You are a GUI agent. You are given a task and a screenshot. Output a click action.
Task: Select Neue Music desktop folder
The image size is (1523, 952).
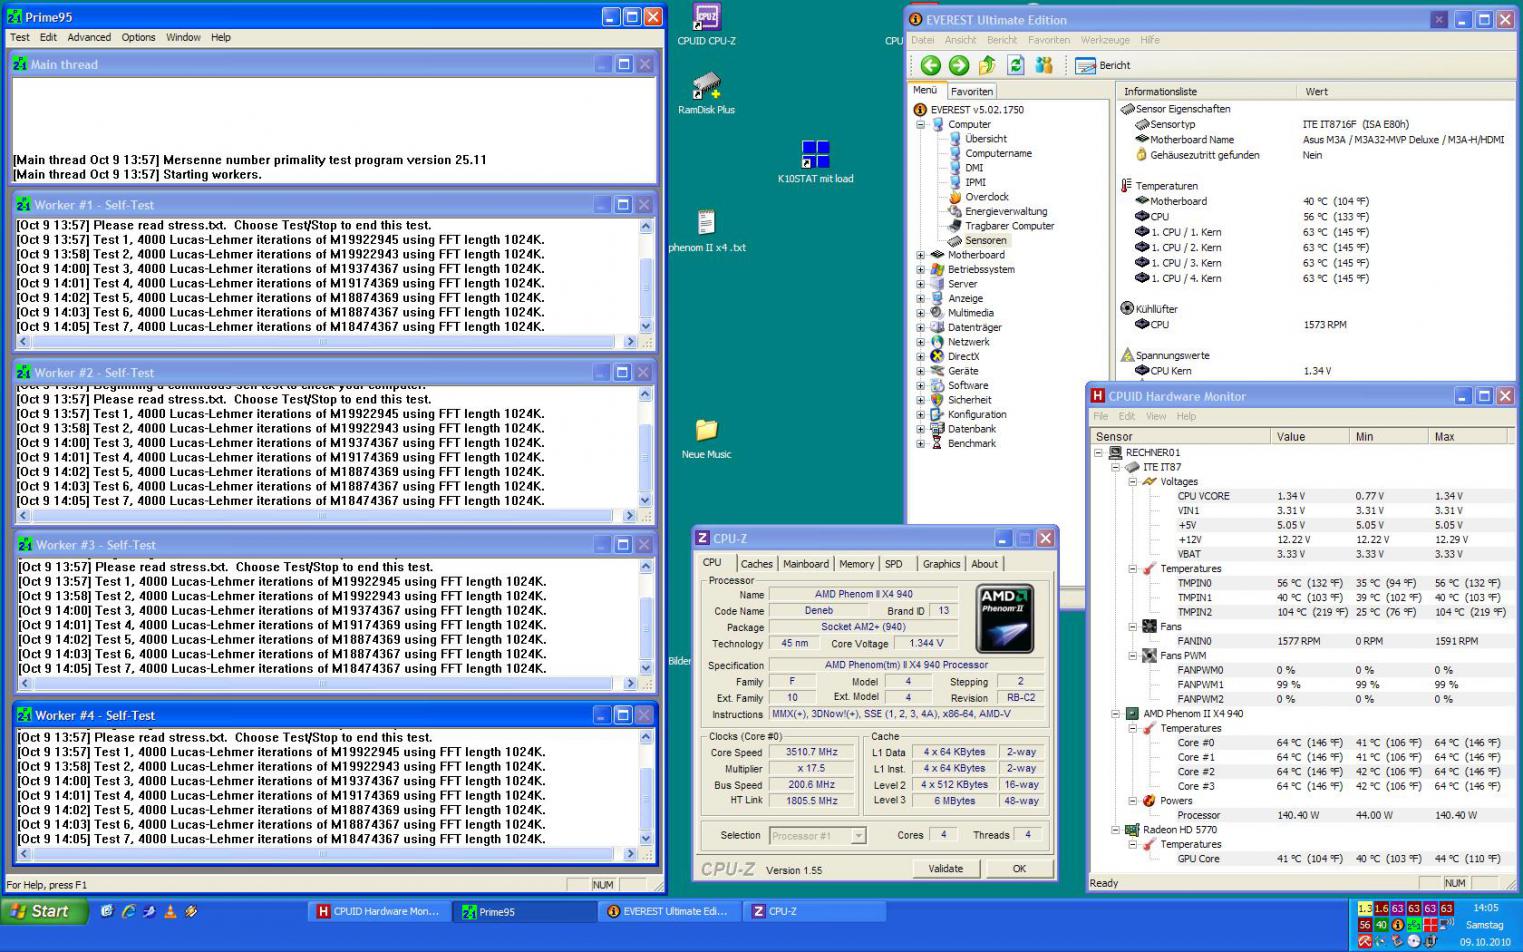707,439
